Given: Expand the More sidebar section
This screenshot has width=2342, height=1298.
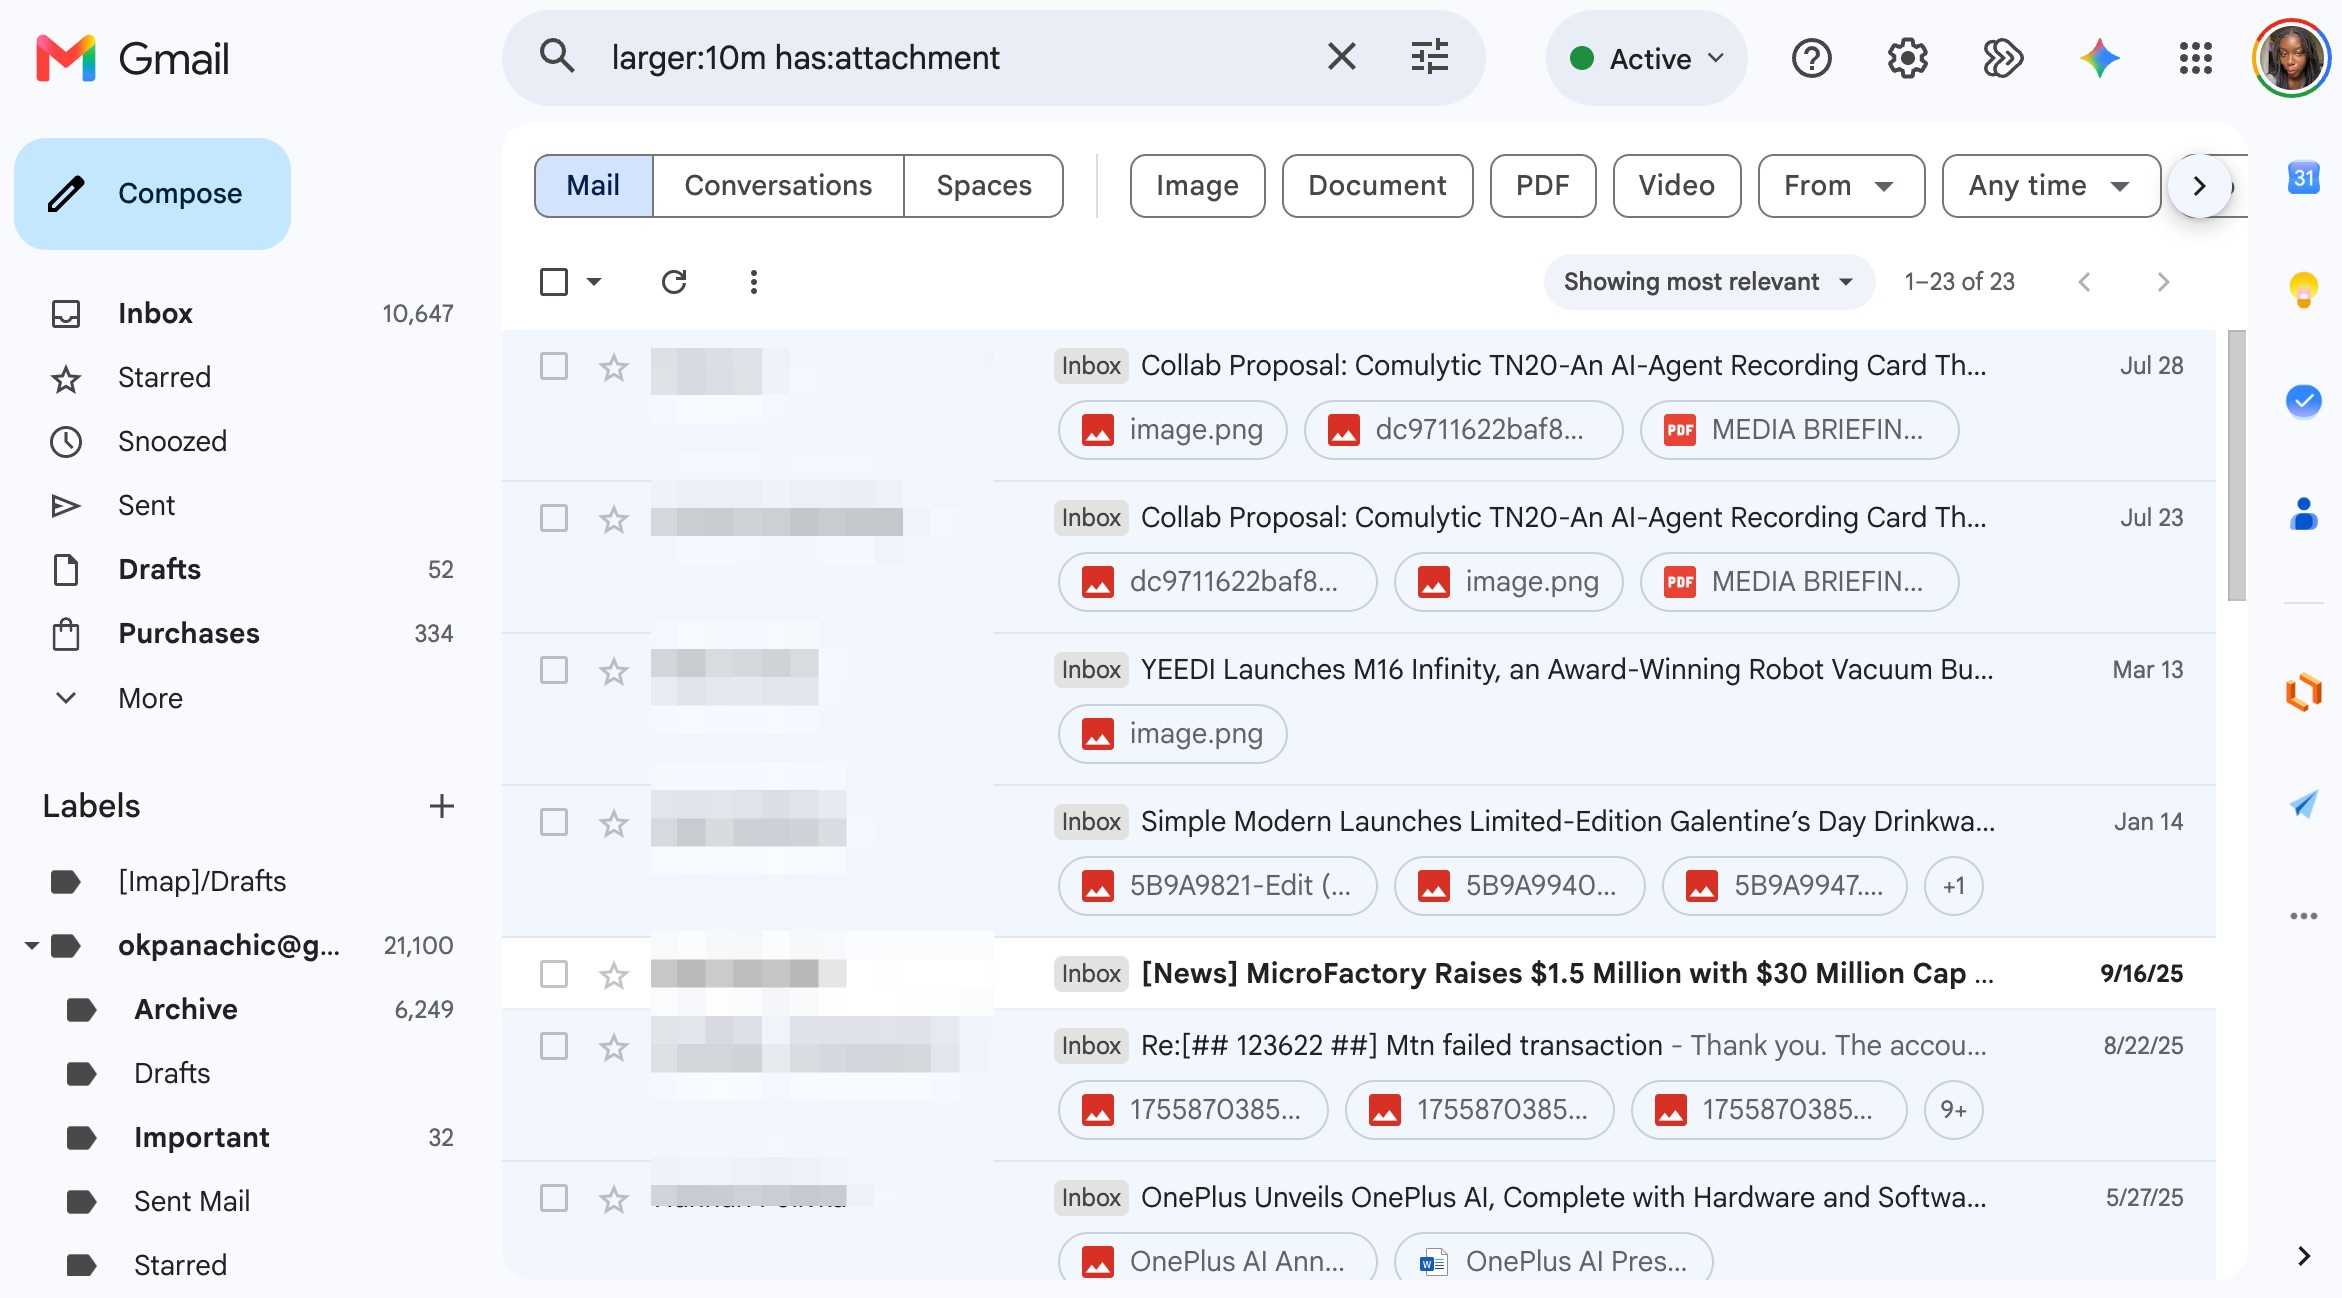Looking at the screenshot, I should coord(150,698).
